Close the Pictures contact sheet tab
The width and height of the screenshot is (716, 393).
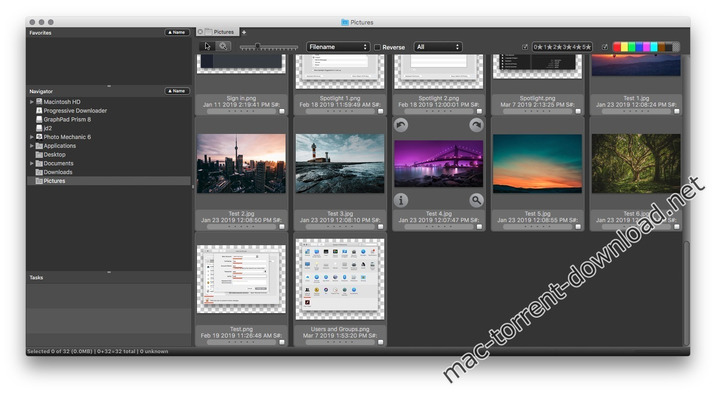coord(200,32)
